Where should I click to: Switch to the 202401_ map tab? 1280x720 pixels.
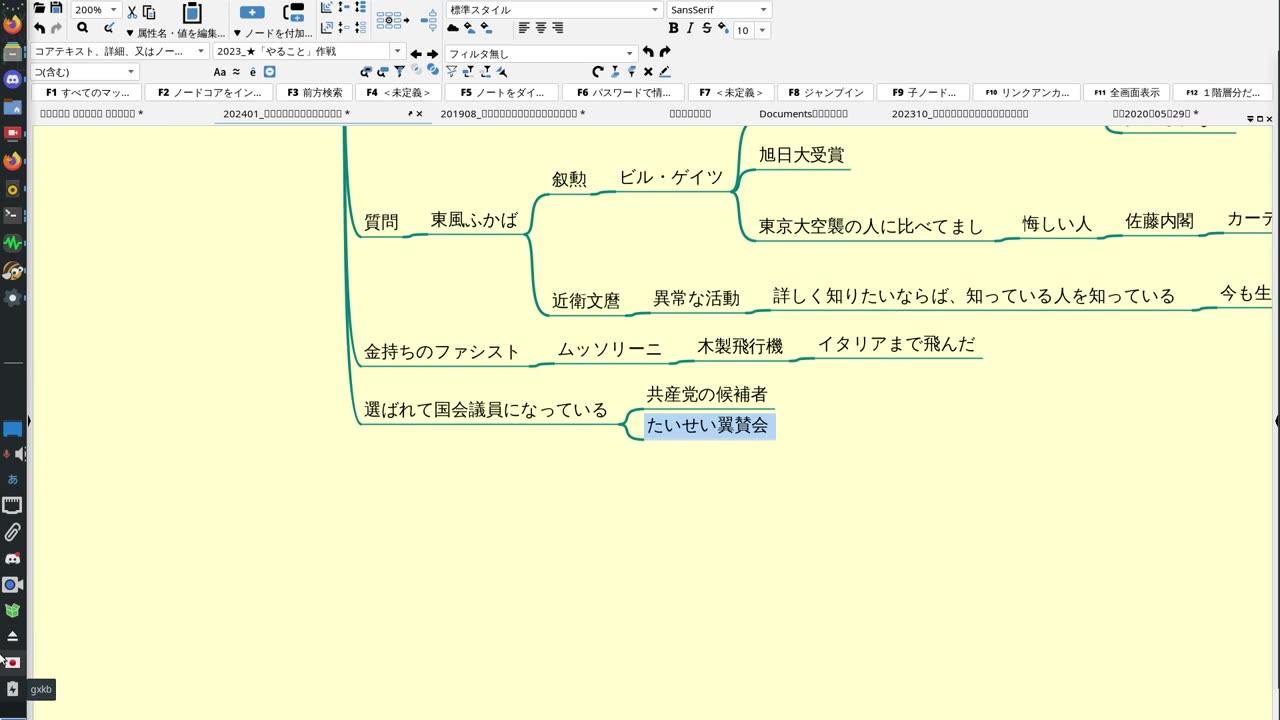tap(286, 114)
